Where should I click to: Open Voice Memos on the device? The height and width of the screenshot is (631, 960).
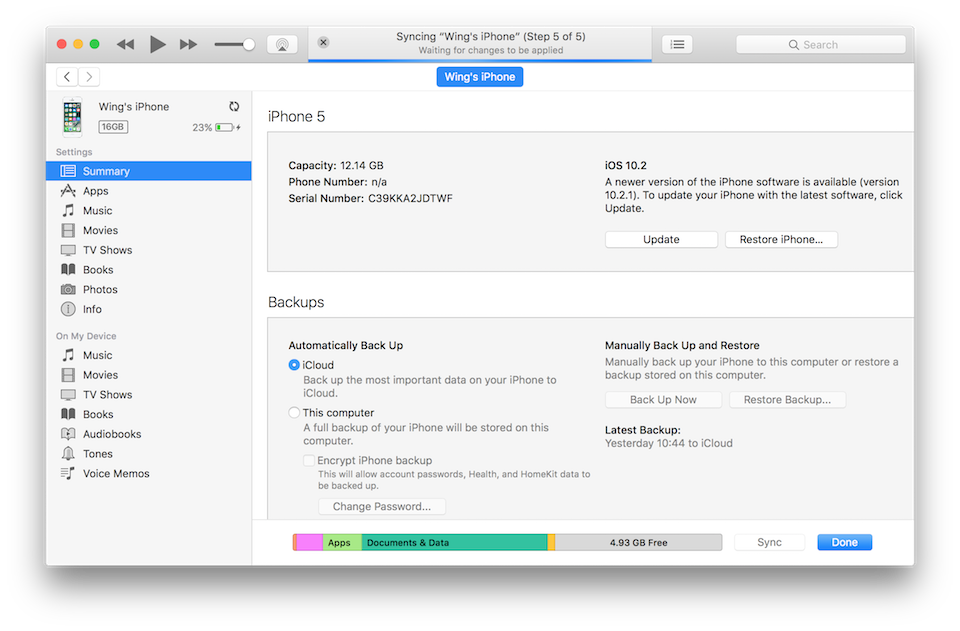149,473
